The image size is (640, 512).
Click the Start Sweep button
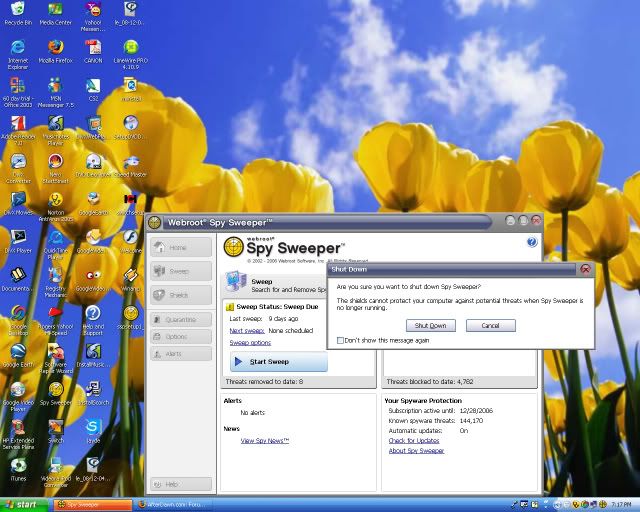[x=279, y=362]
